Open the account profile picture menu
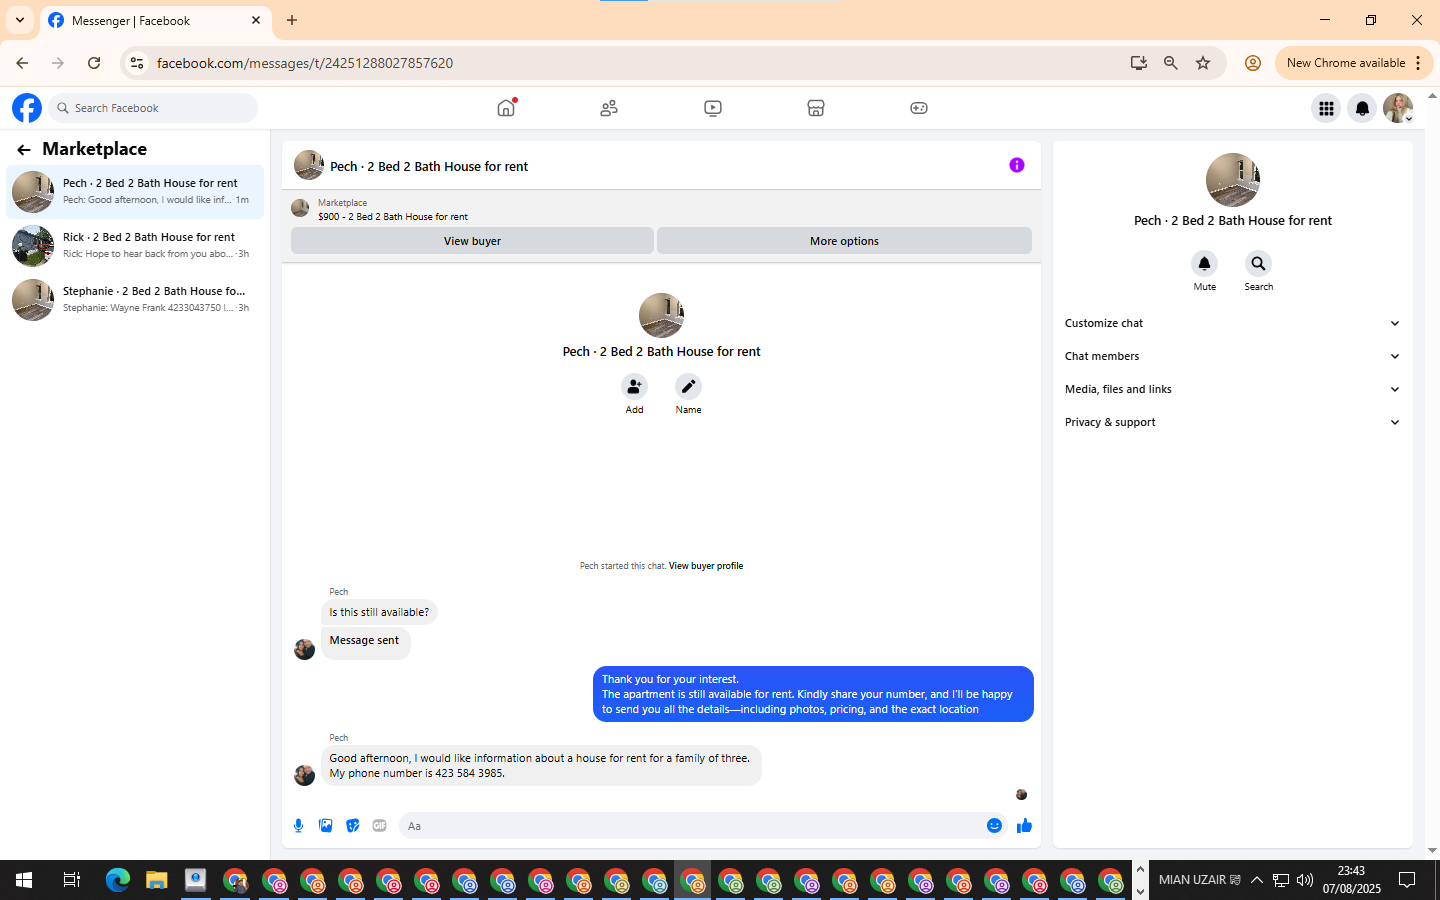 pyautogui.click(x=1398, y=108)
